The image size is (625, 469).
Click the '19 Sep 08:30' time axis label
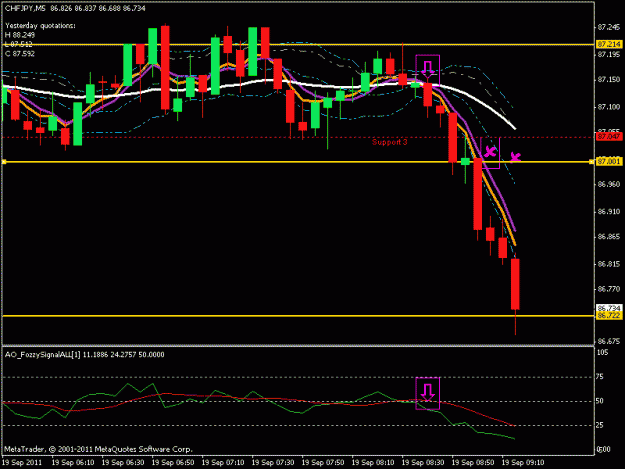pyautogui.click(x=423, y=463)
